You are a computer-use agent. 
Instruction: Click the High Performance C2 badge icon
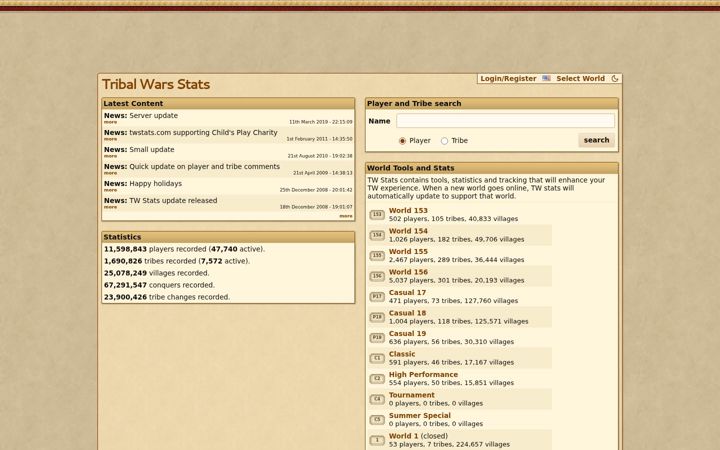[x=377, y=379]
